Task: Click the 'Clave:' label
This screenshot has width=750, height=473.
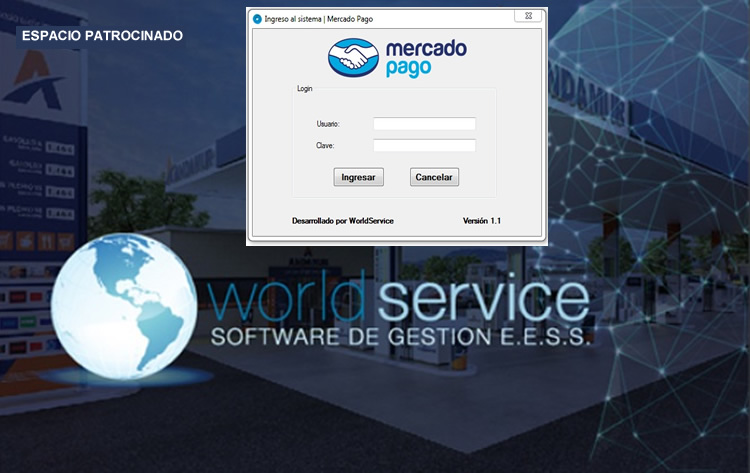Action: (325, 145)
